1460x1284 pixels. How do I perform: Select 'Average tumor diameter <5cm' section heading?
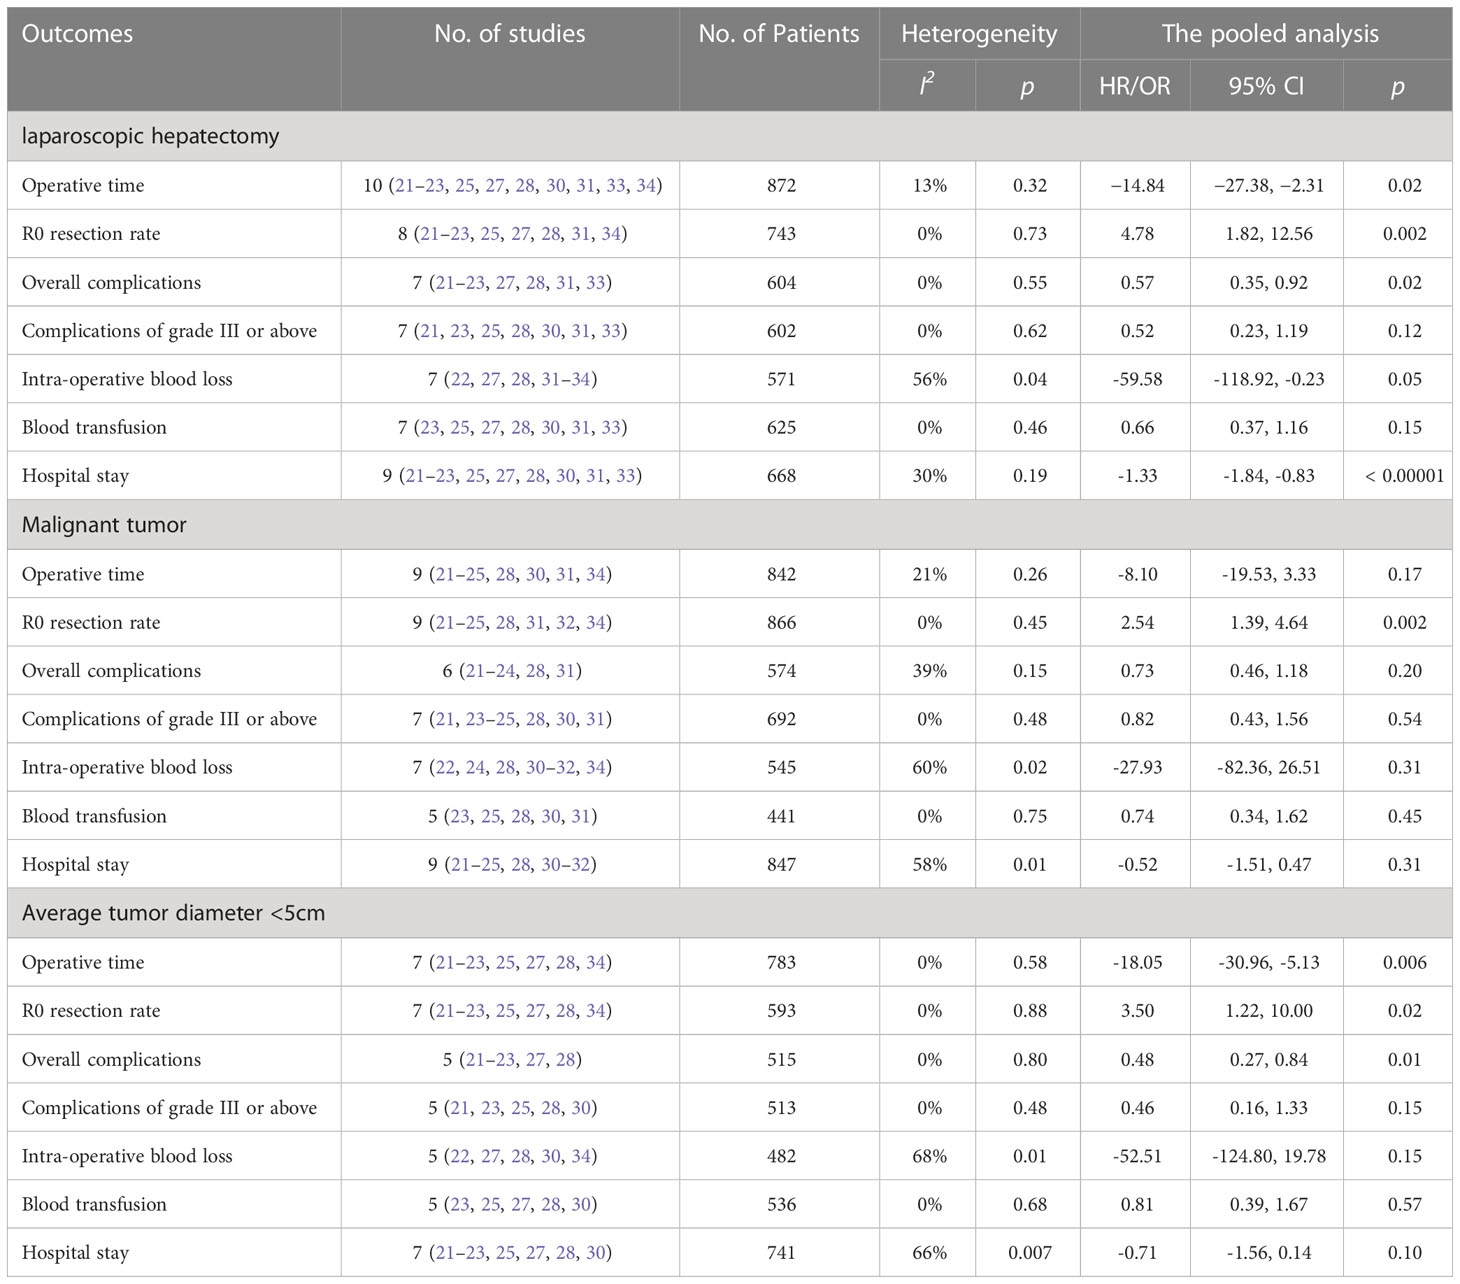(x=173, y=914)
